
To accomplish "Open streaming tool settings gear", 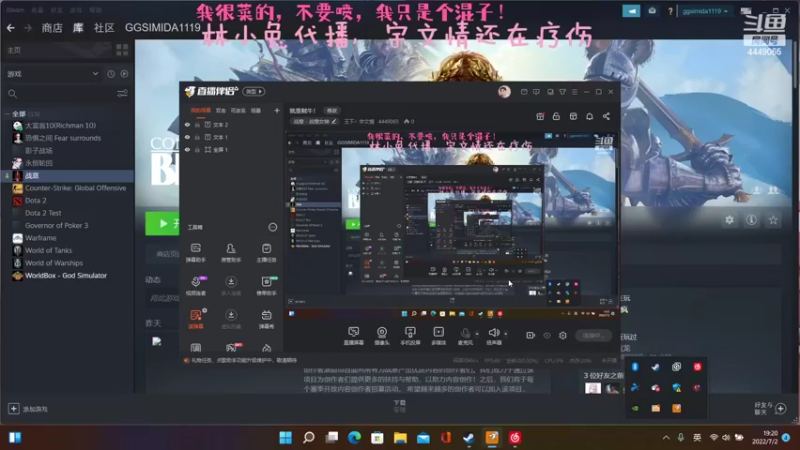I will click(563, 335).
